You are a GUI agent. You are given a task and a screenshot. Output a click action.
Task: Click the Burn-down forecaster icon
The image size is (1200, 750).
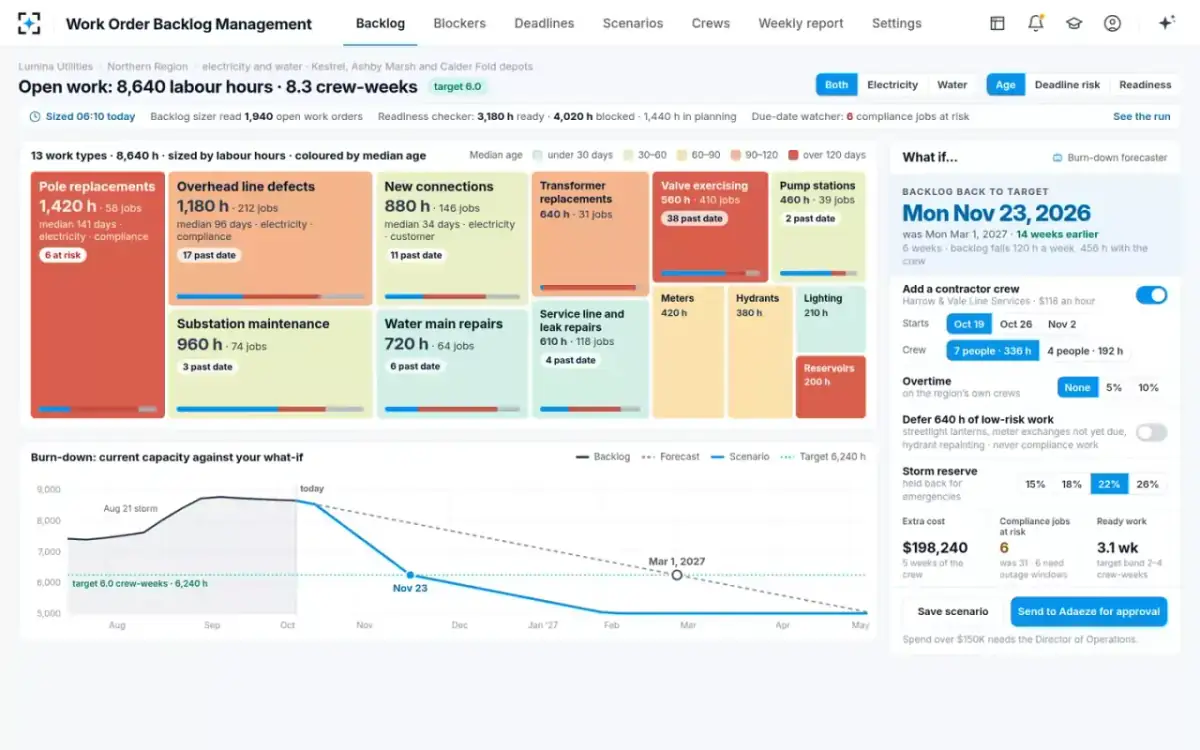[1058, 158]
